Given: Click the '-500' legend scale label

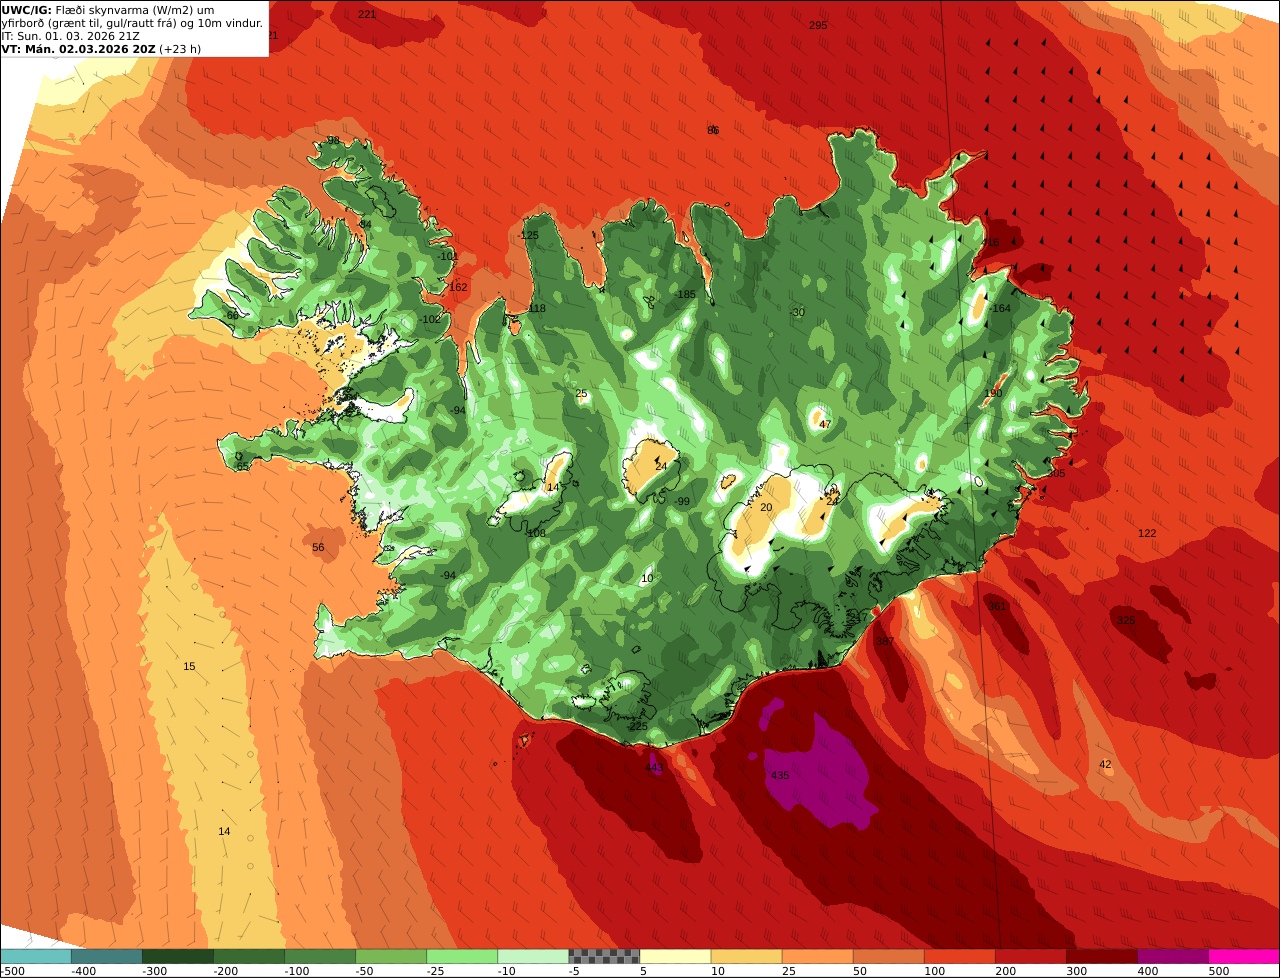Looking at the screenshot, I should (x=12, y=970).
